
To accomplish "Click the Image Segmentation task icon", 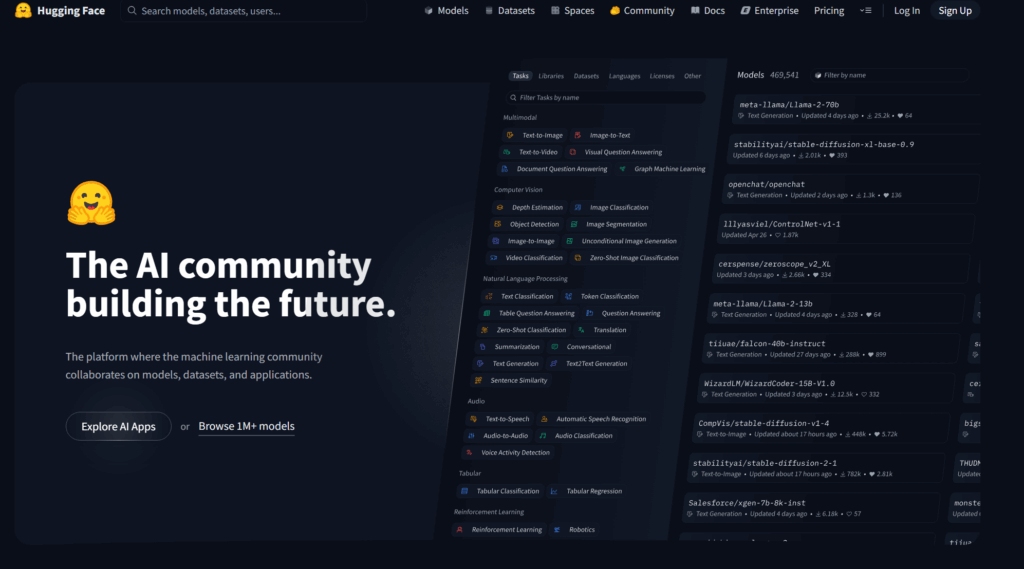I will 574,224.
